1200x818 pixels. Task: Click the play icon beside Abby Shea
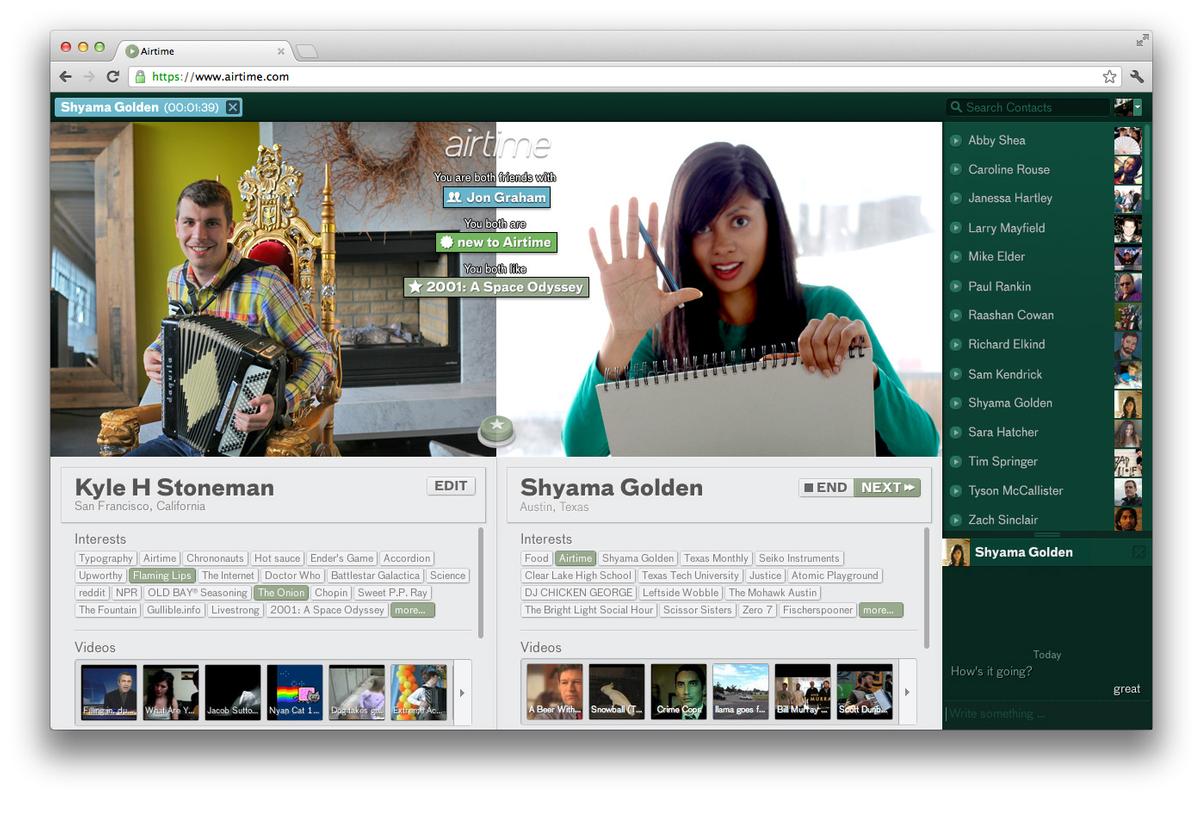pos(956,141)
